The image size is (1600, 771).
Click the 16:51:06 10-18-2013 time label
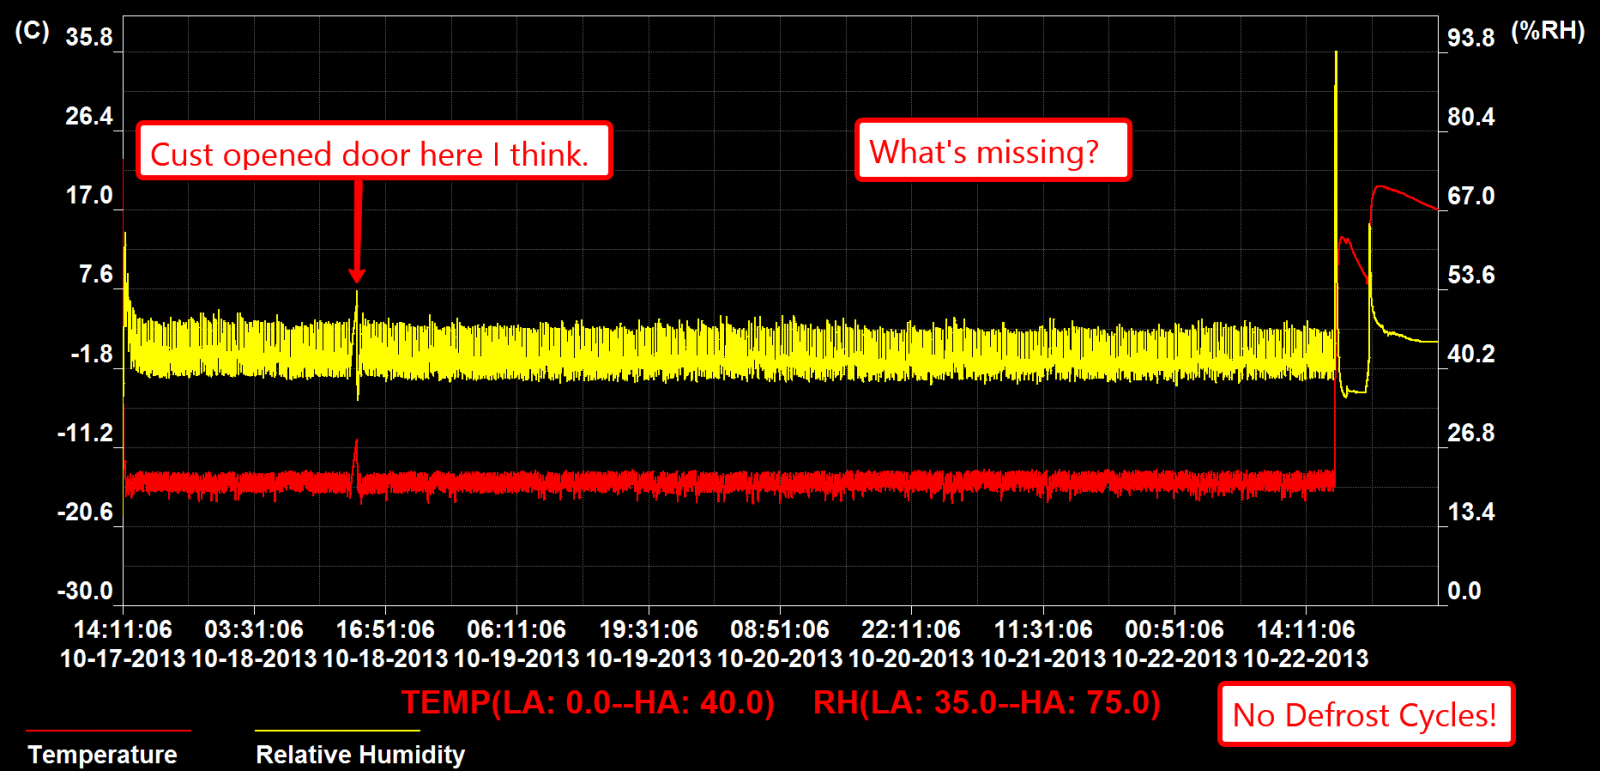pyautogui.click(x=385, y=644)
